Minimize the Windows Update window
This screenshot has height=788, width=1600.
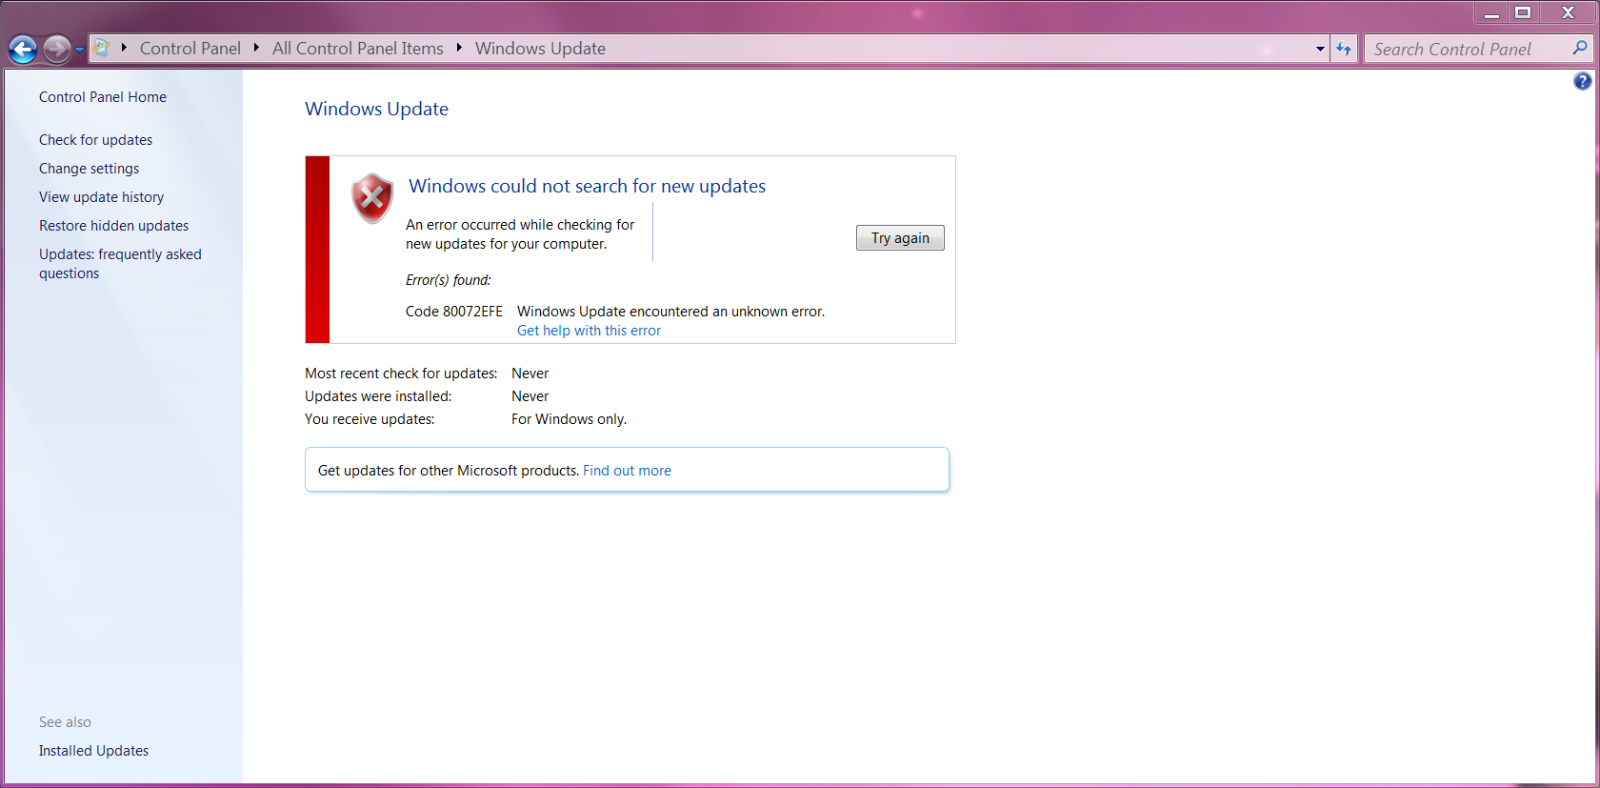click(1491, 13)
